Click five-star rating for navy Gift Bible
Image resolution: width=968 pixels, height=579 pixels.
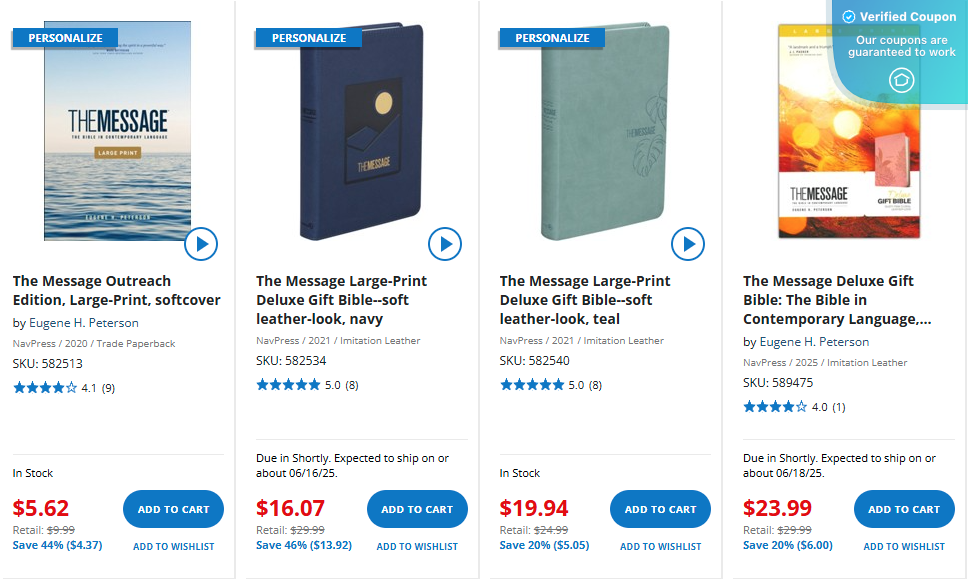tap(288, 385)
